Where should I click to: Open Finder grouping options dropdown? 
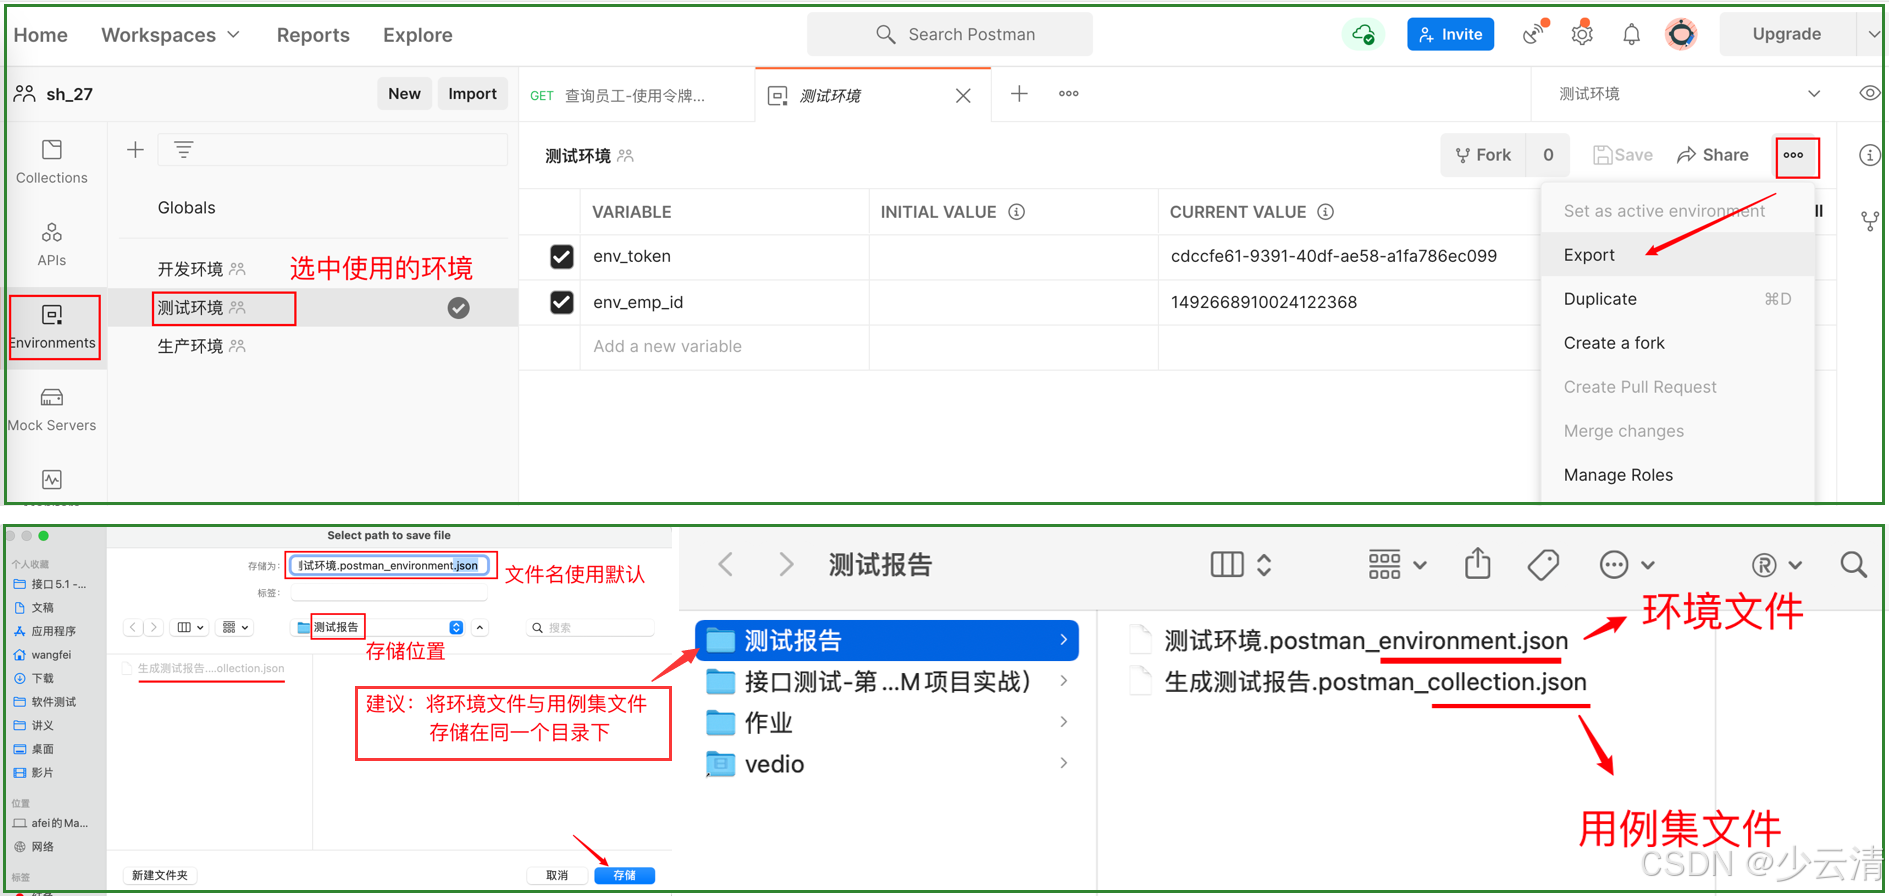click(x=1397, y=565)
